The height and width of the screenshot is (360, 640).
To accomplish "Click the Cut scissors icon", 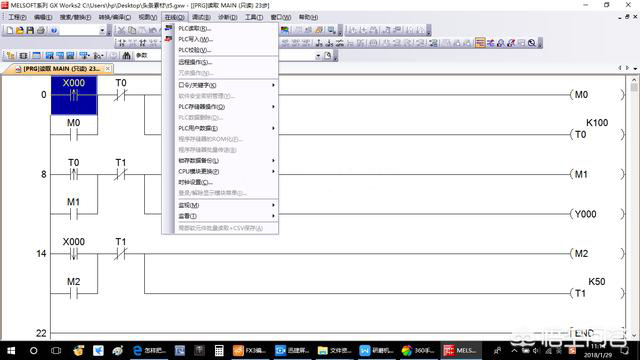I will [x=121, y=30].
